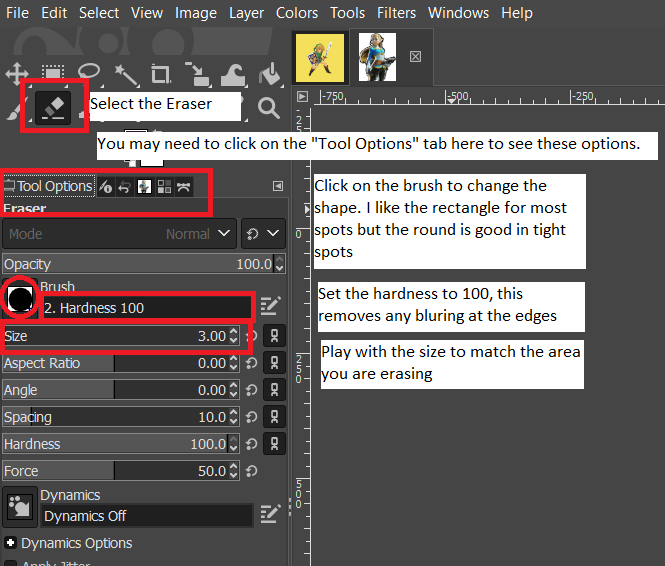Switch to the Tool Options tab
The height and width of the screenshot is (566, 665).
tap(49, 186)
